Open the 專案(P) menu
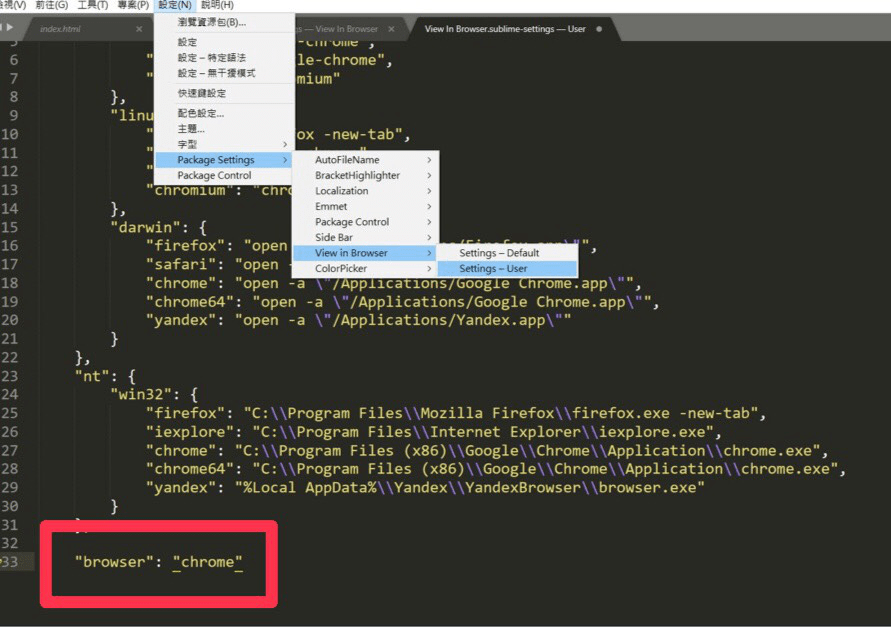 133,5
